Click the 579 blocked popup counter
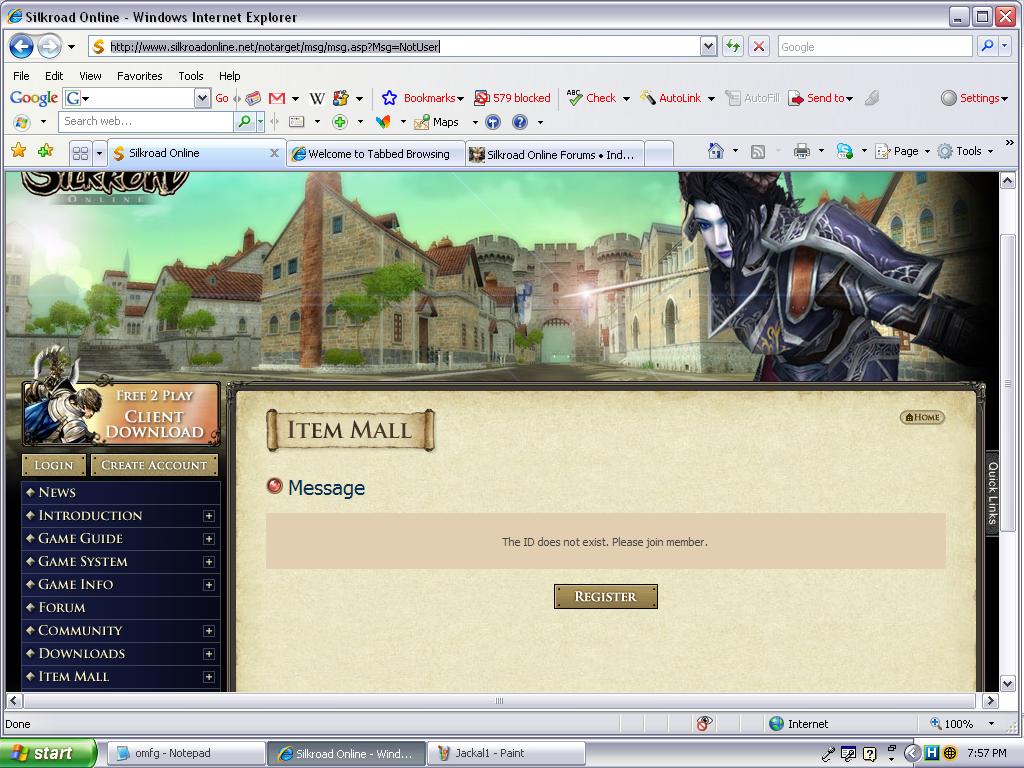 pos(512,98)
